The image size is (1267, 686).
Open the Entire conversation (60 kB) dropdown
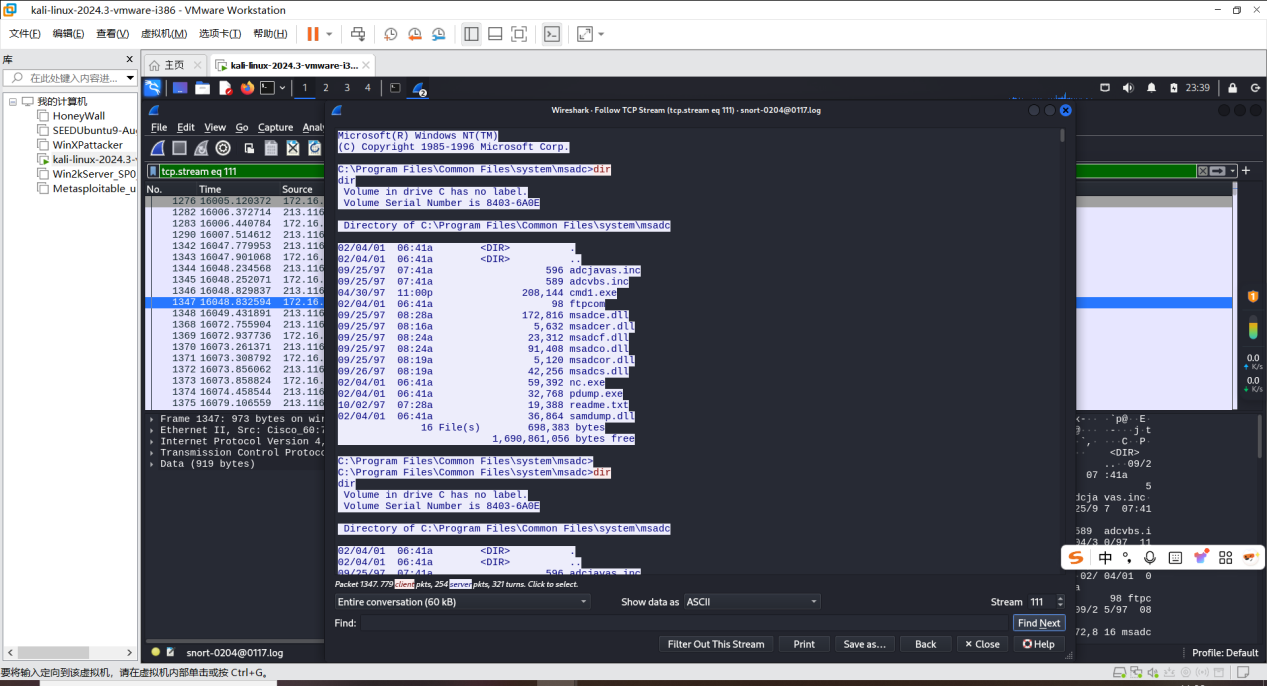click(462, 602)
